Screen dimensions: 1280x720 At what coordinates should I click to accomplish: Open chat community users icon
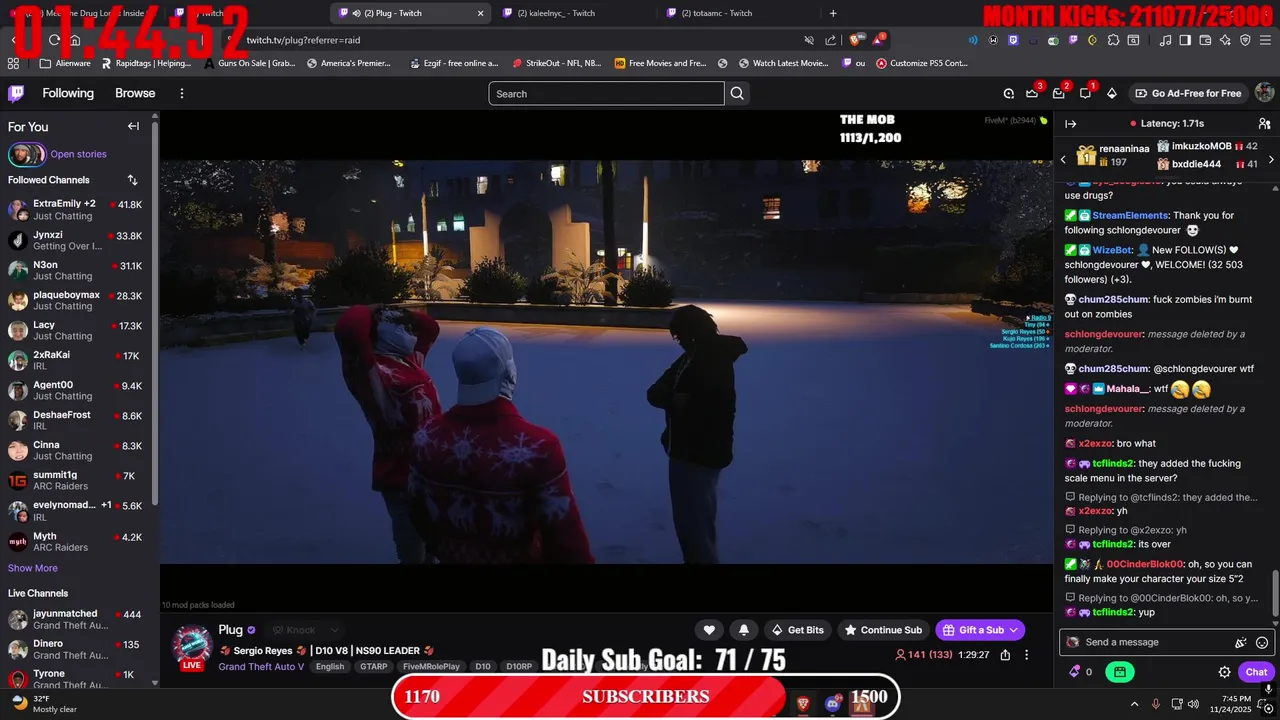coord(1264,124)
